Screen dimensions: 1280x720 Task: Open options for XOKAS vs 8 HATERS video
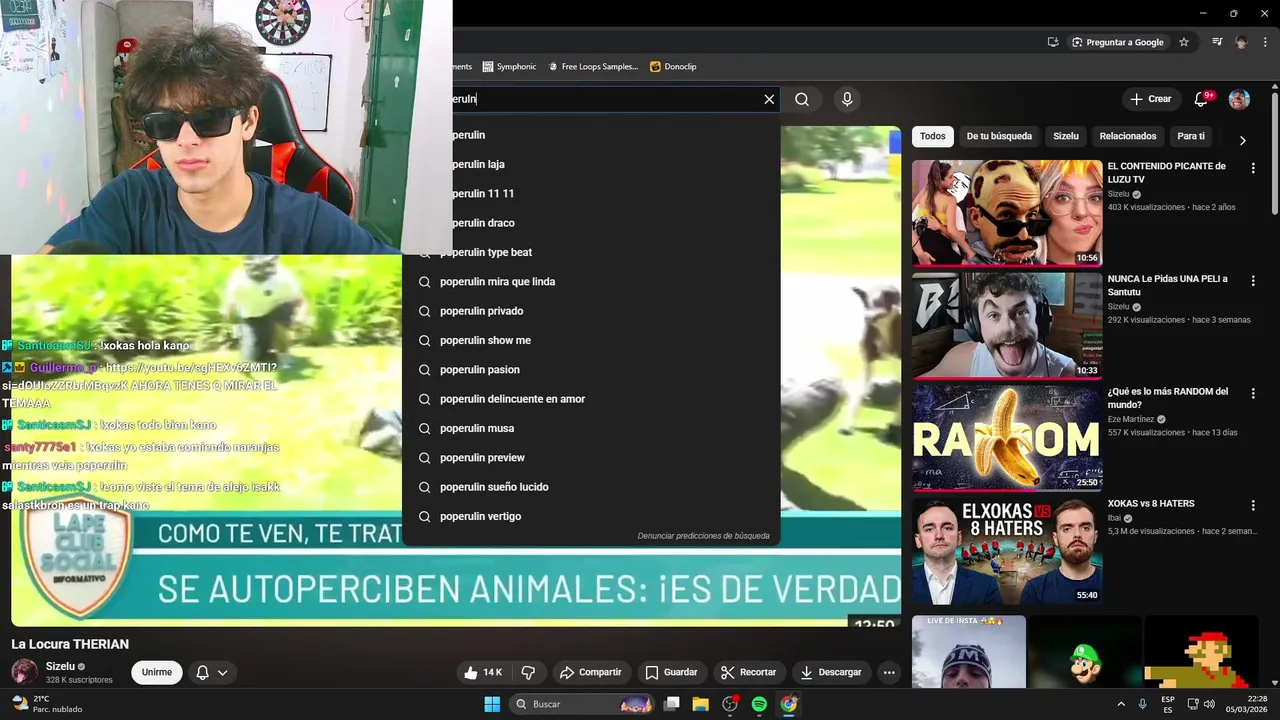tap(1252, 506)
